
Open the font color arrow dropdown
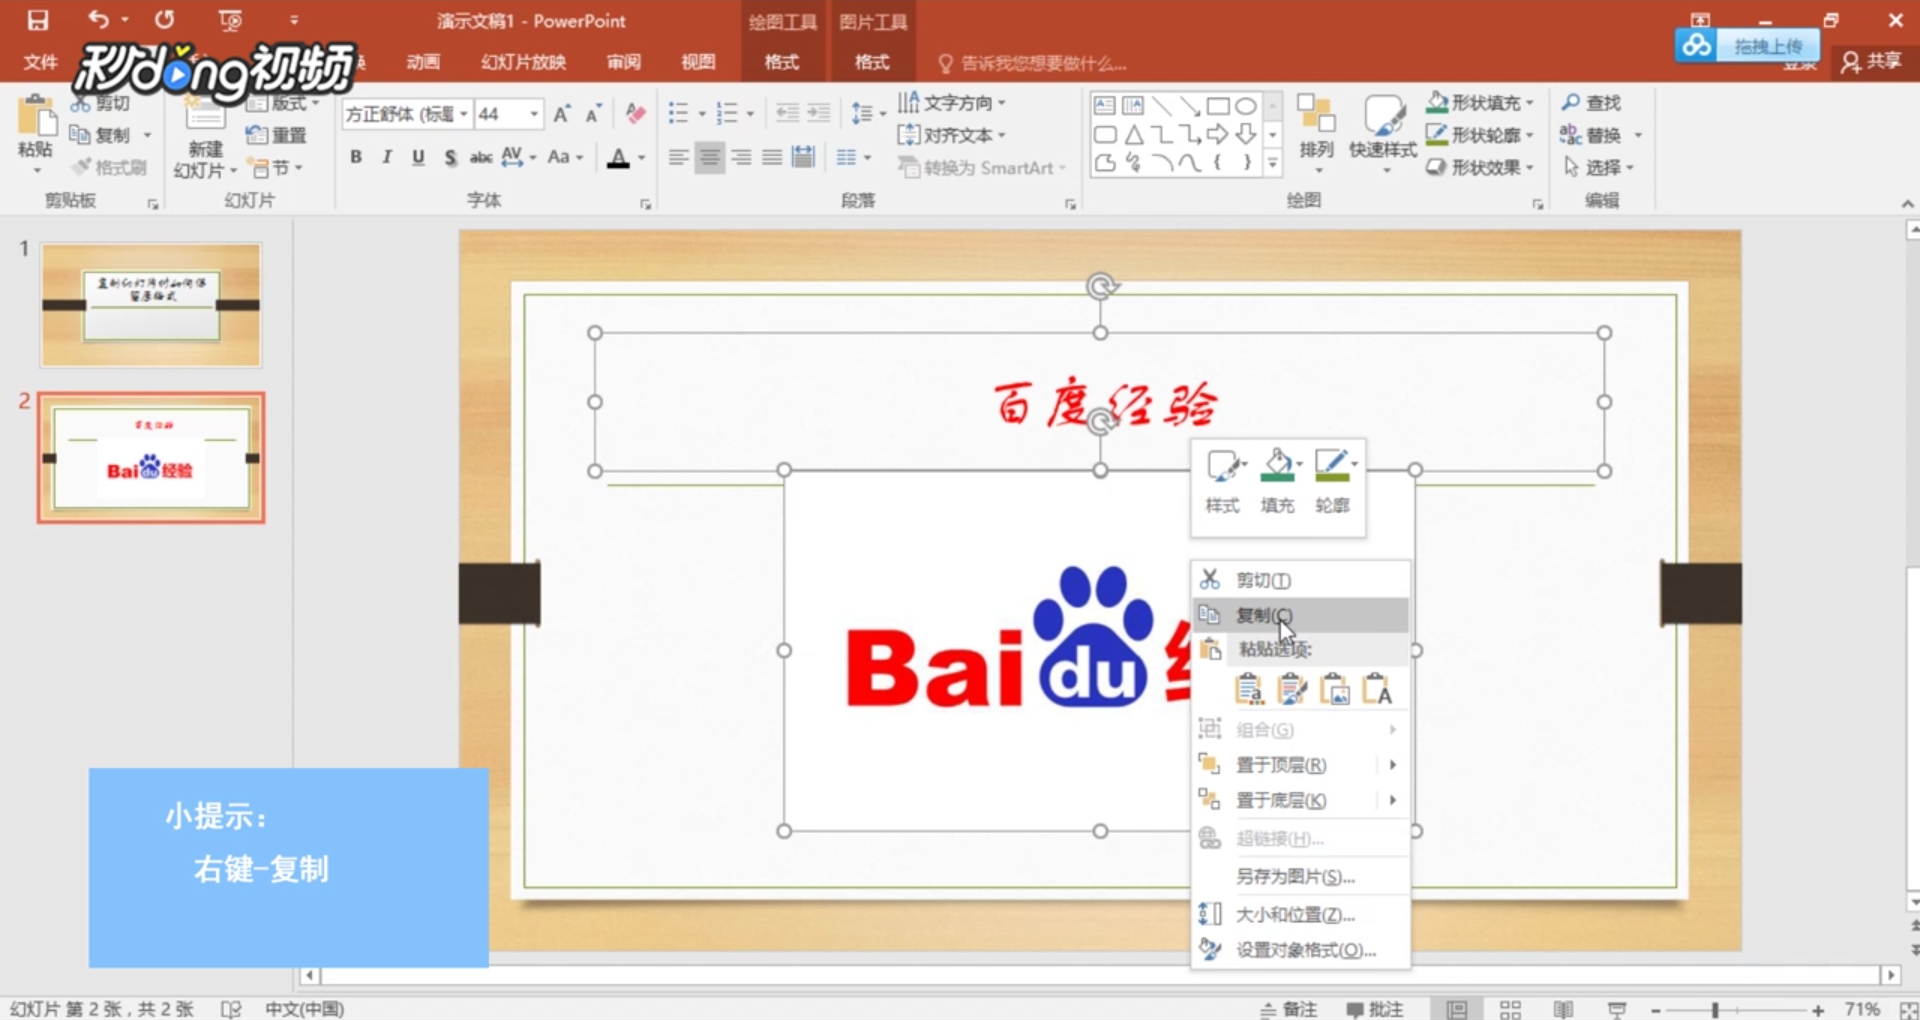coord(642,158)
